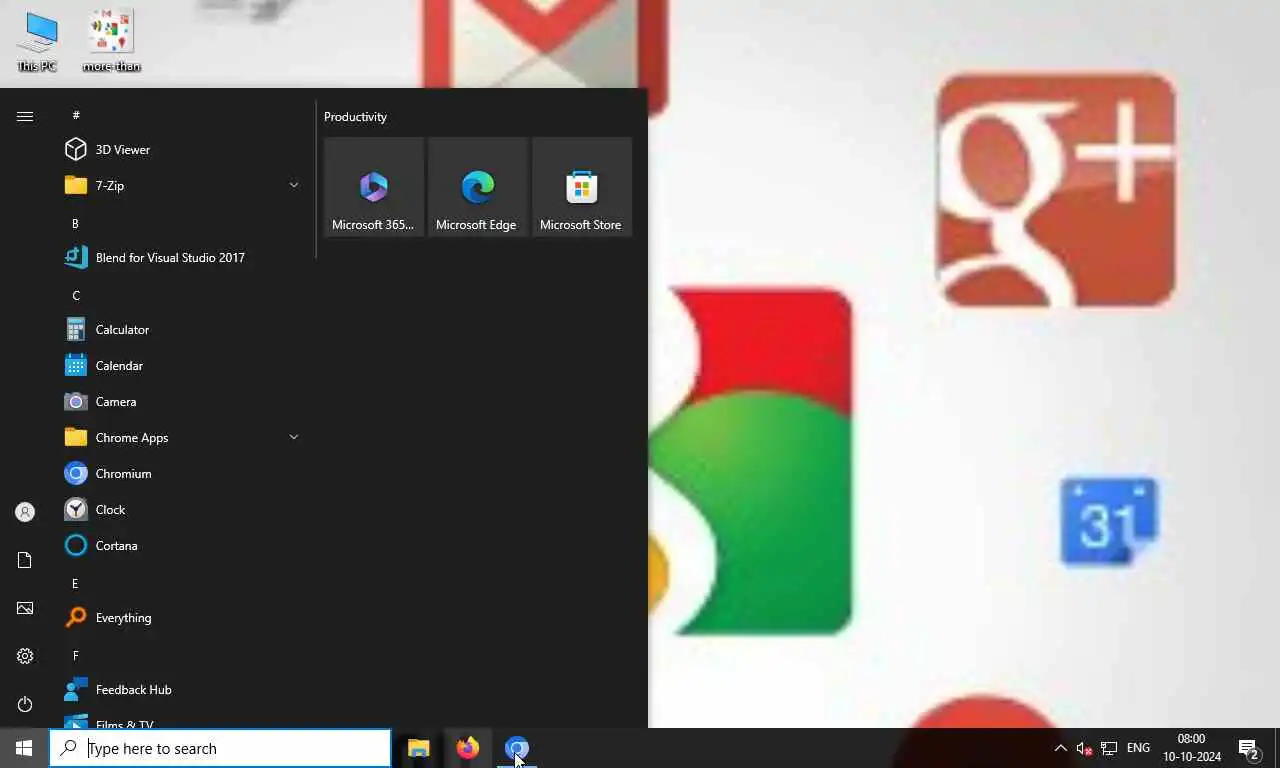Open Settings gear in the Start sidebar
This screenshot has width=1280, height=768.
pos(25,656)
